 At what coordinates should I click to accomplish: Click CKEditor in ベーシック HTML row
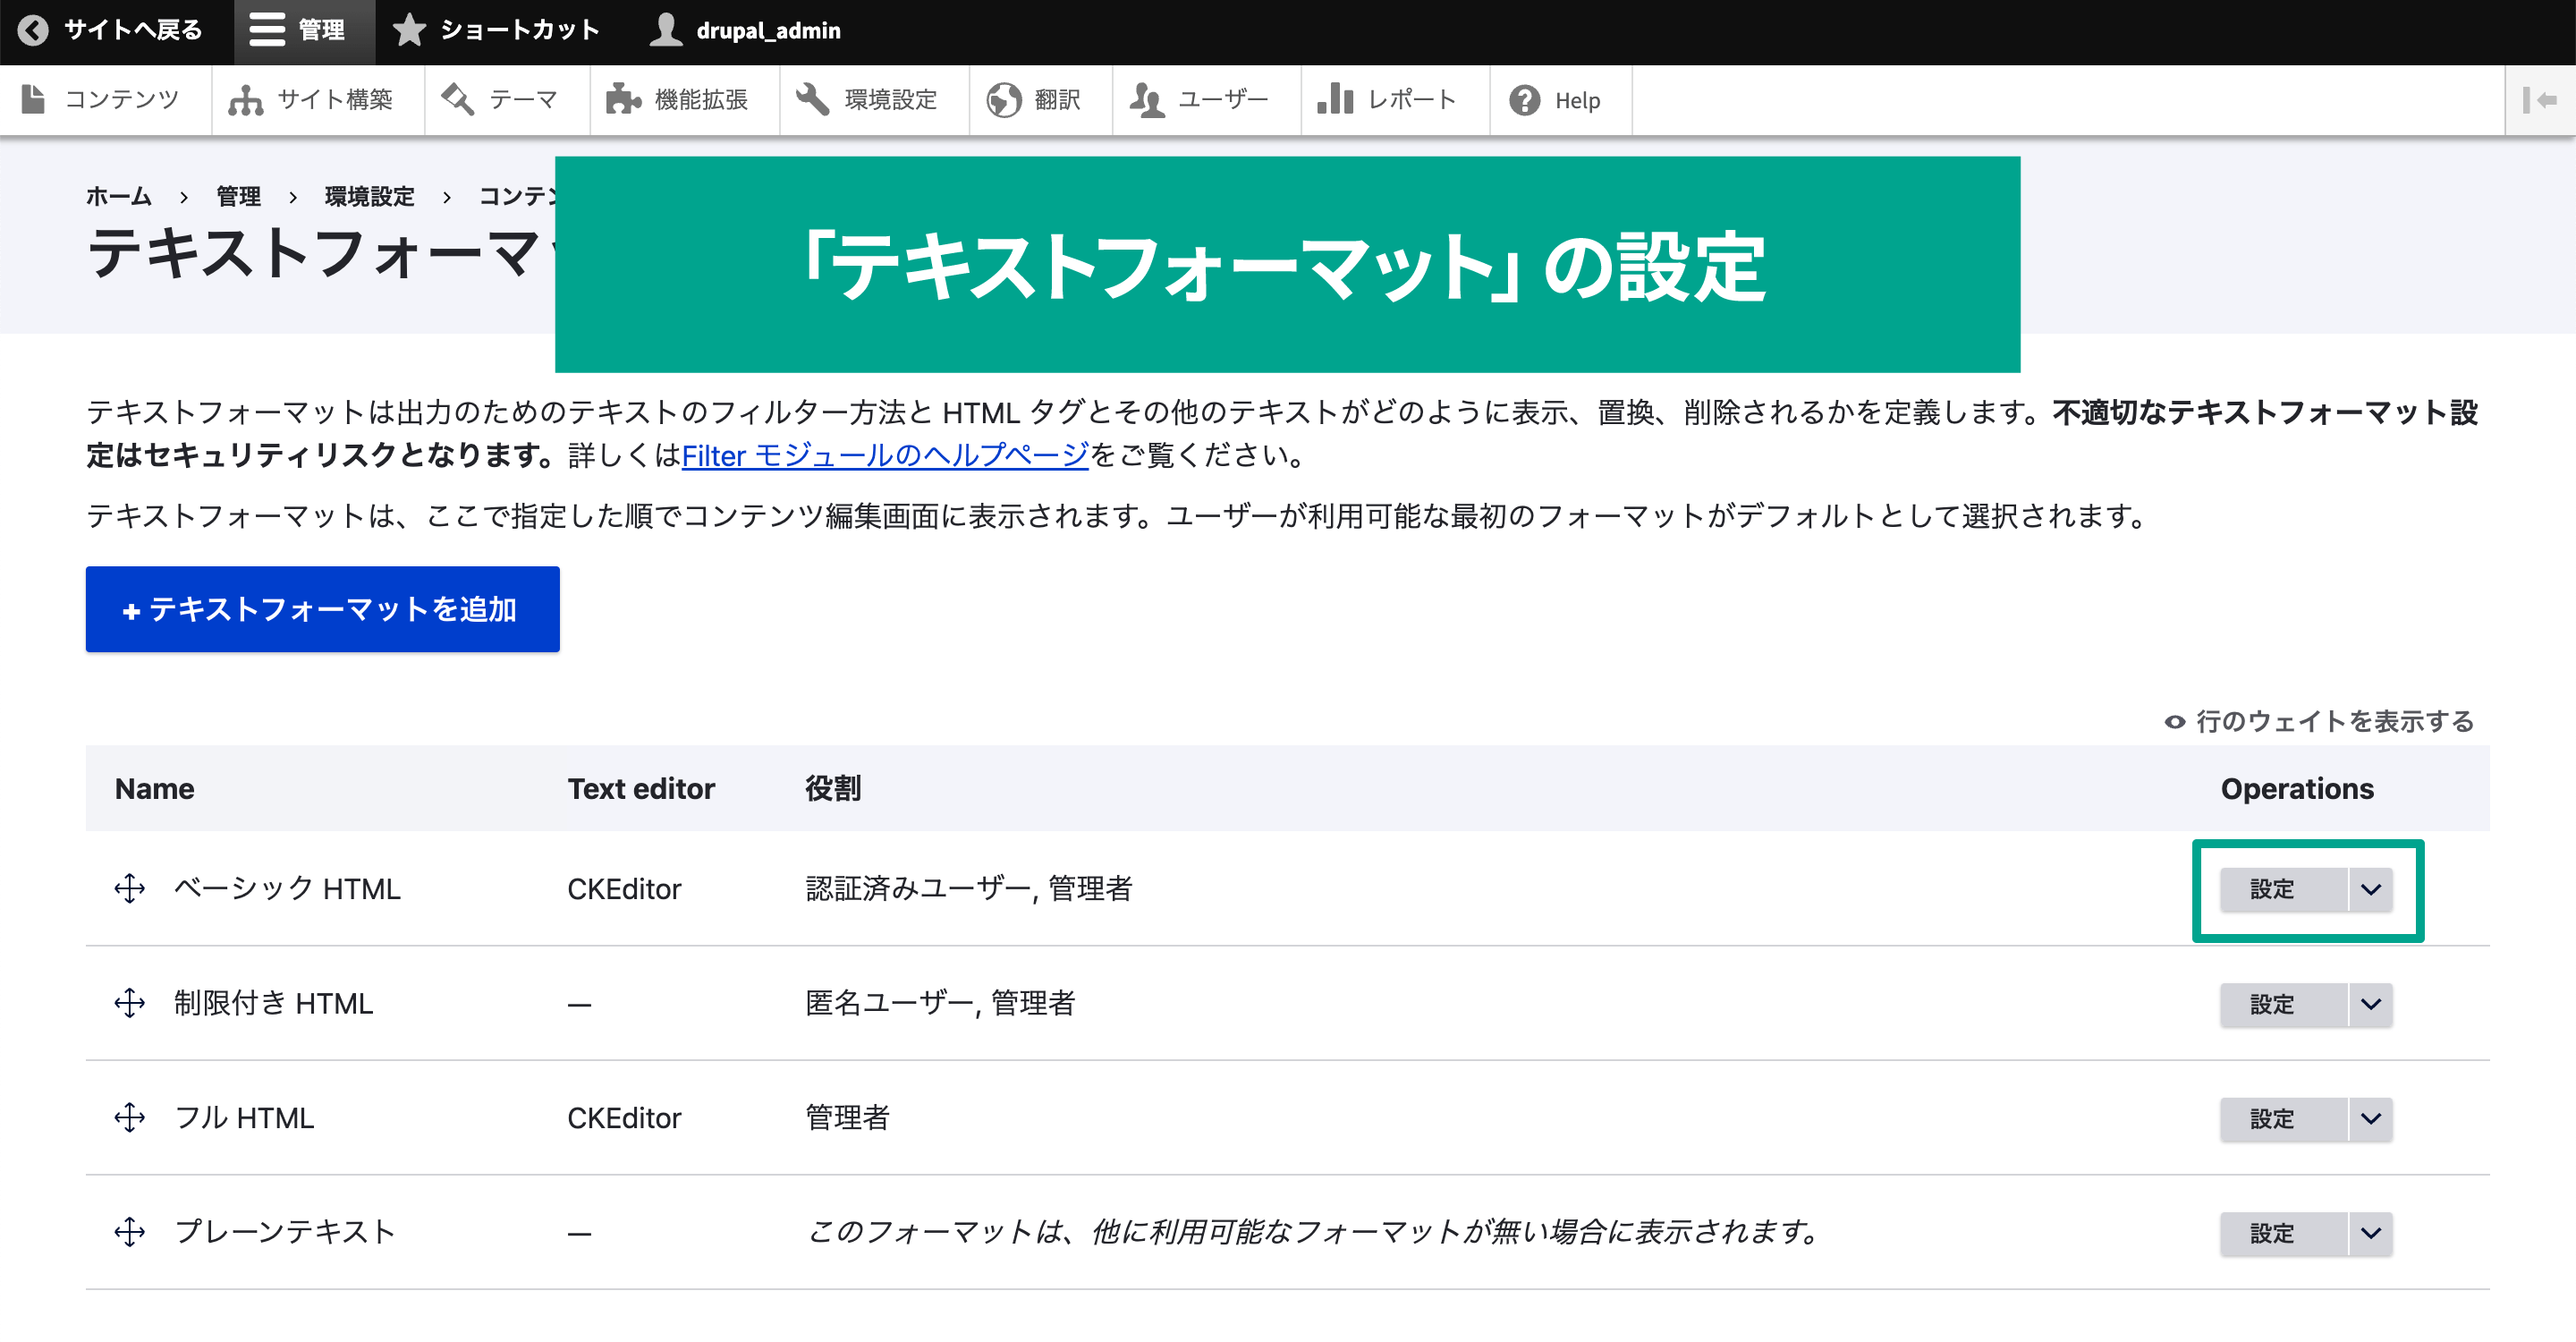coord(624,889)
